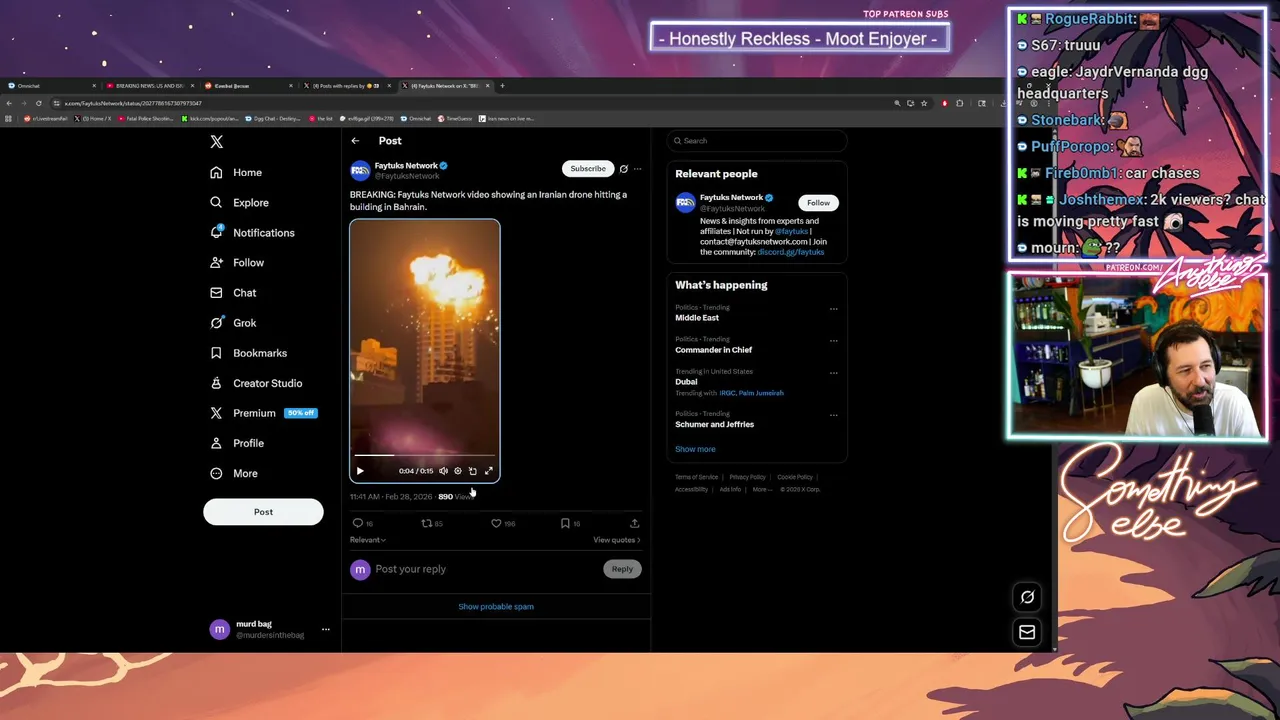Open options for Schumer and Jeffries trend
Screen dimensions: 1280x720
pos(833,415)
